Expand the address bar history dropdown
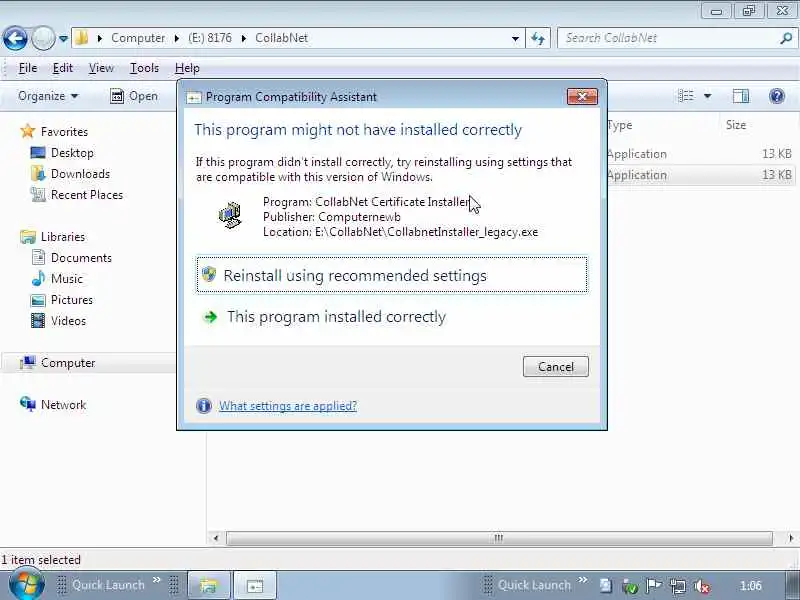The width and height of the screenshot is (800, 600). [515, 39]
